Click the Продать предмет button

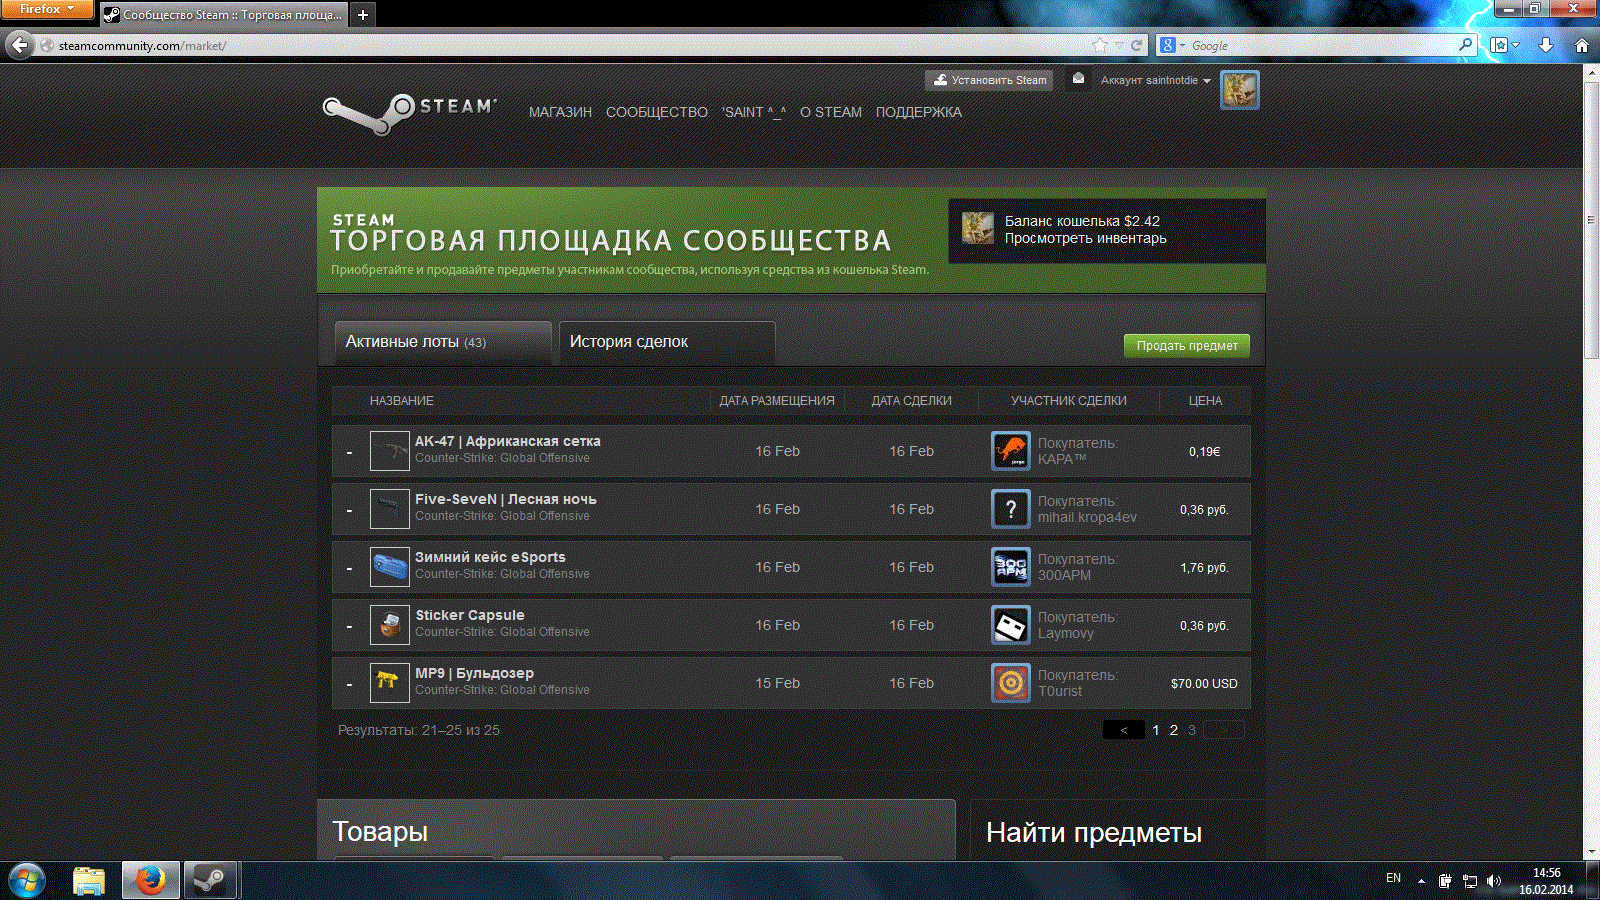tap(1187, 345)
